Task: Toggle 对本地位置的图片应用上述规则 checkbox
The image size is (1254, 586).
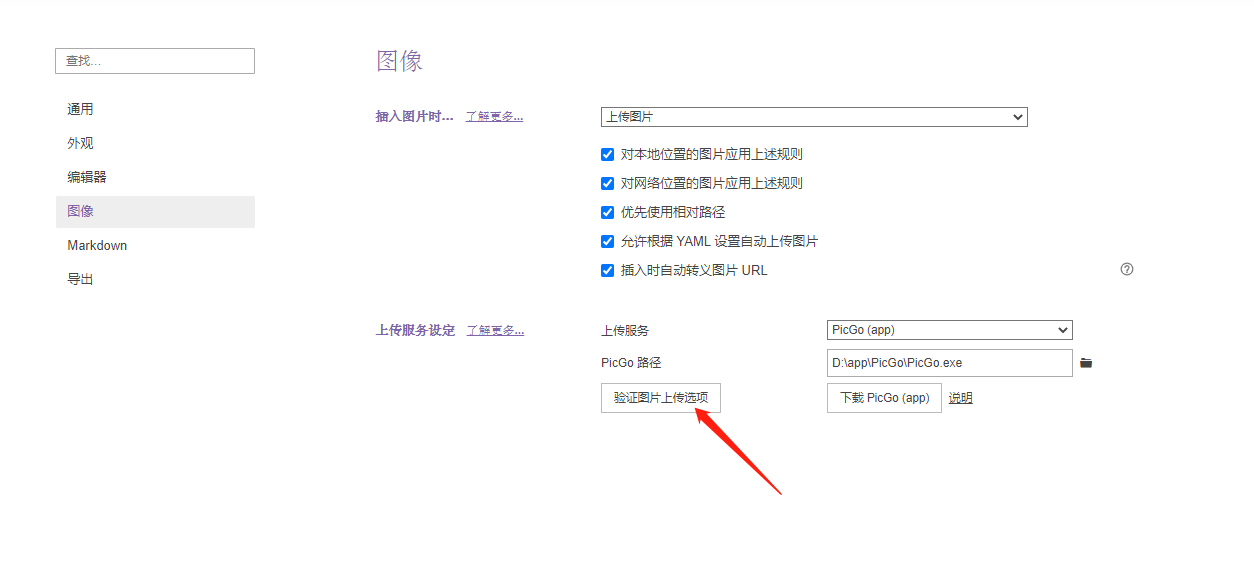Action: (607, 155)
